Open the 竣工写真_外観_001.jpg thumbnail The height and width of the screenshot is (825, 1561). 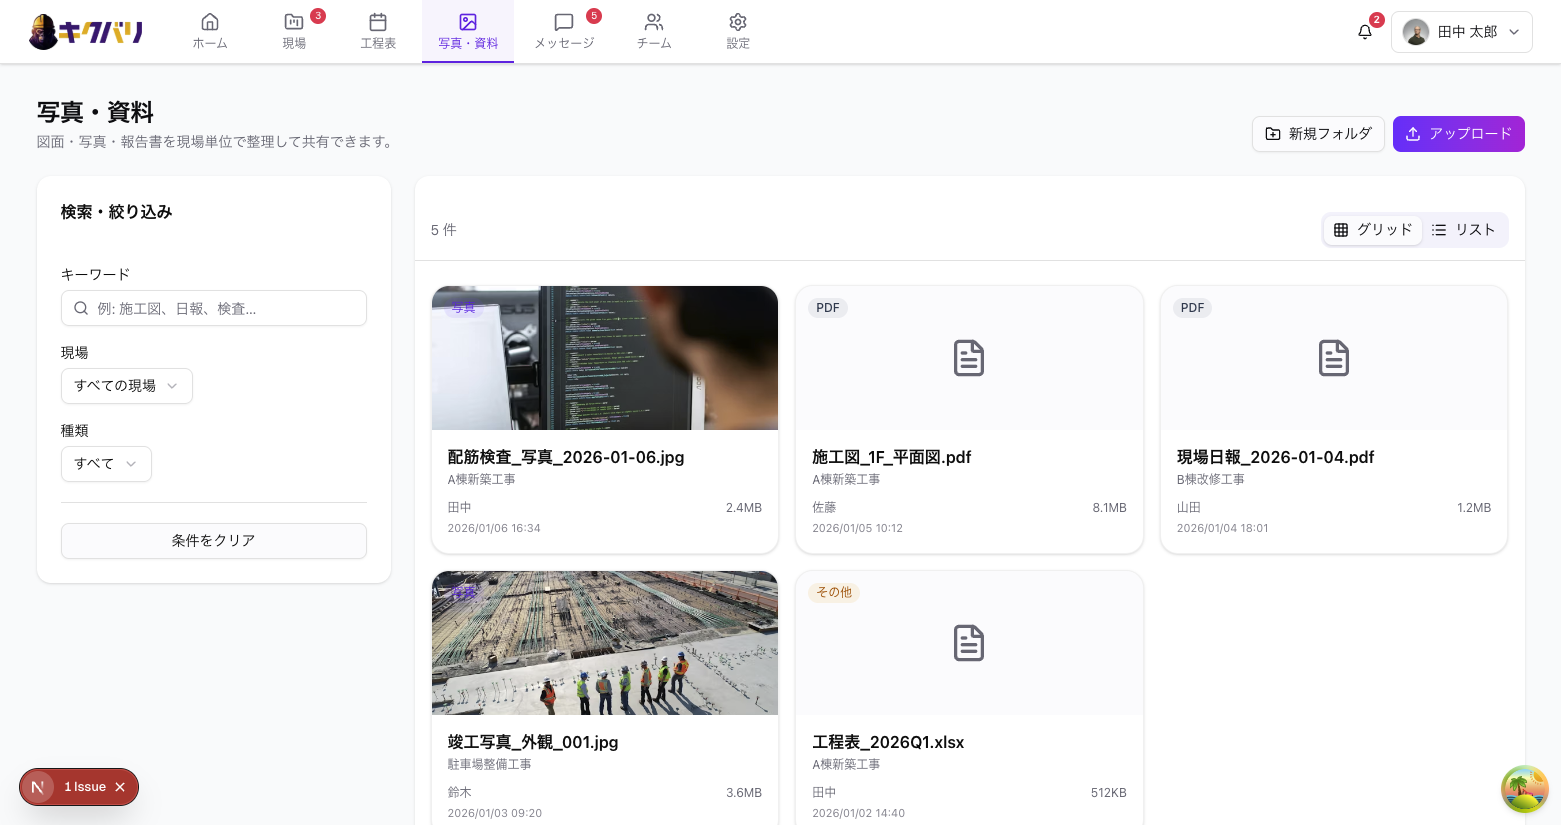pyautogui.click(x=604, y=643)
